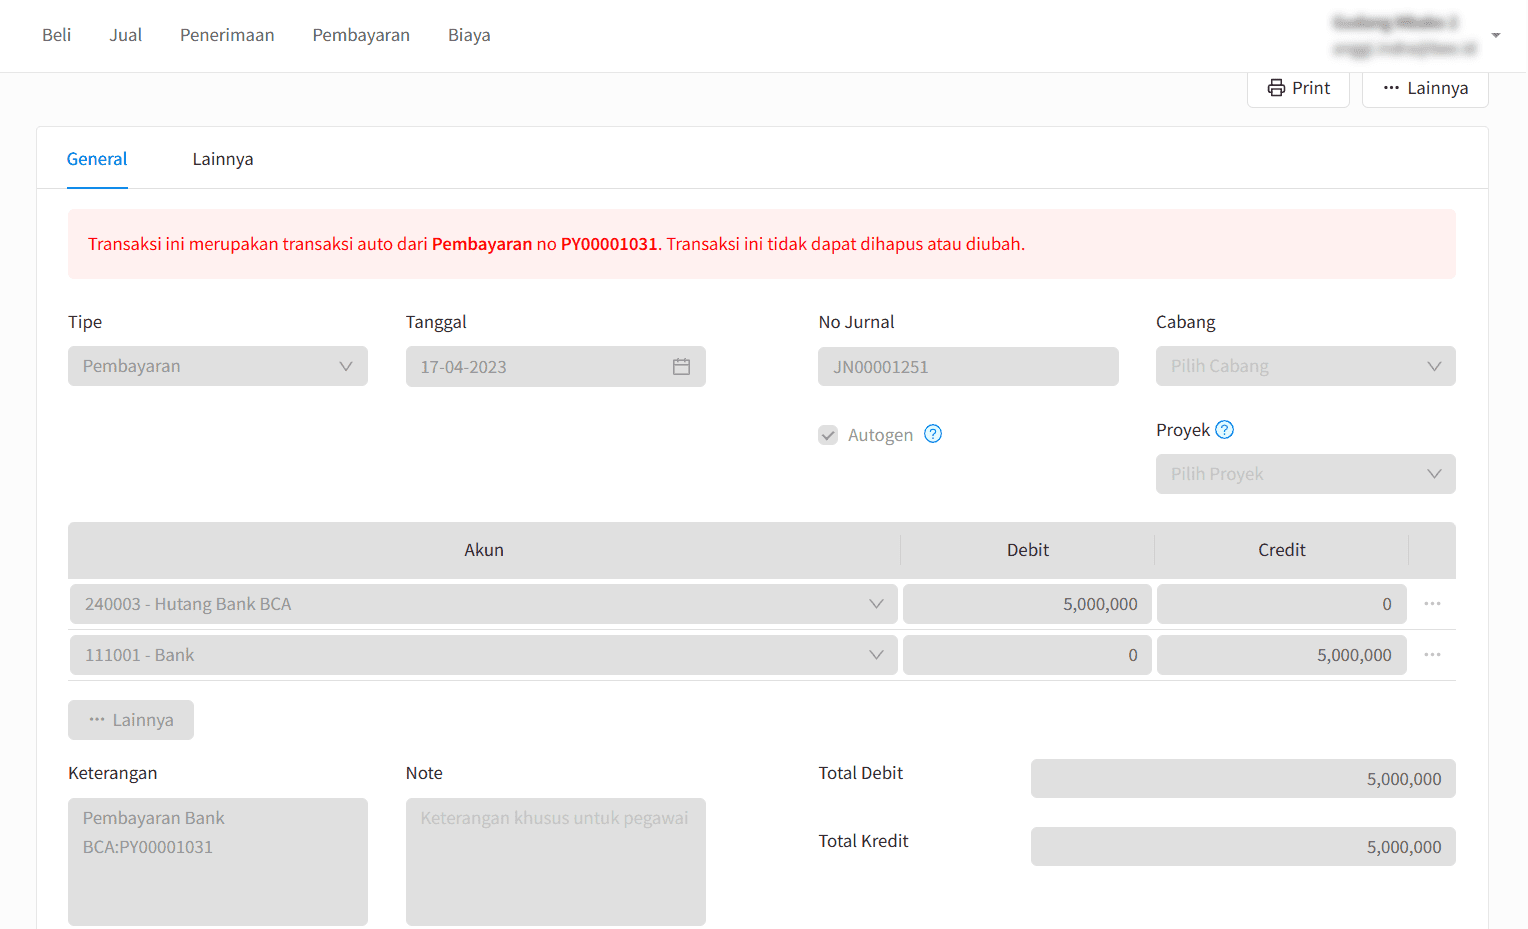Image resolution: width=1528 pixels, height=929 pixels.
Task: Open row options for 111001 - Bank row
Action: [x=1432, y=655]
